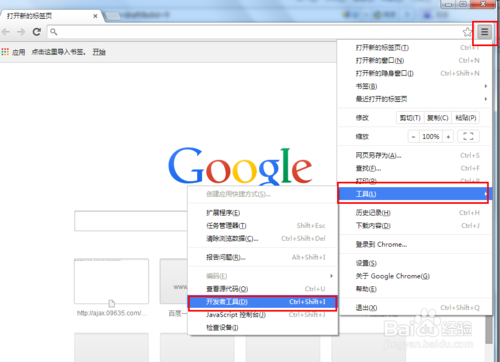Select 关于 Google Chrome(G)
Viewport: 500px width, 362px height.
coord(415,276)
